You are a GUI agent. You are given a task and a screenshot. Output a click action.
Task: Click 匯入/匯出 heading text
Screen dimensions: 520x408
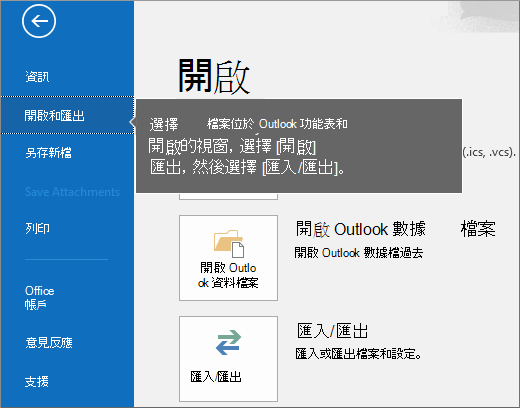click(333, 331)
